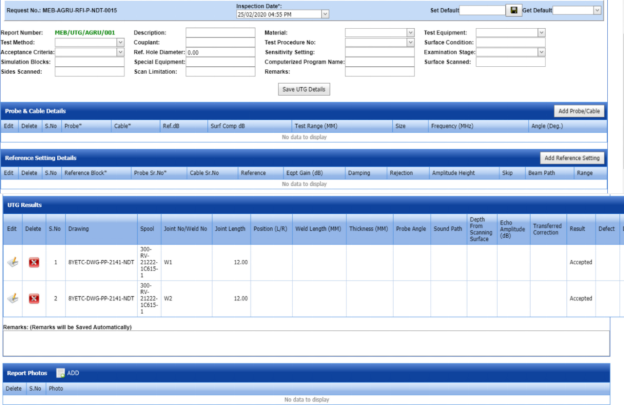
Task: Open the Examination Stage dropdown
Action: (x=541, y=52)
